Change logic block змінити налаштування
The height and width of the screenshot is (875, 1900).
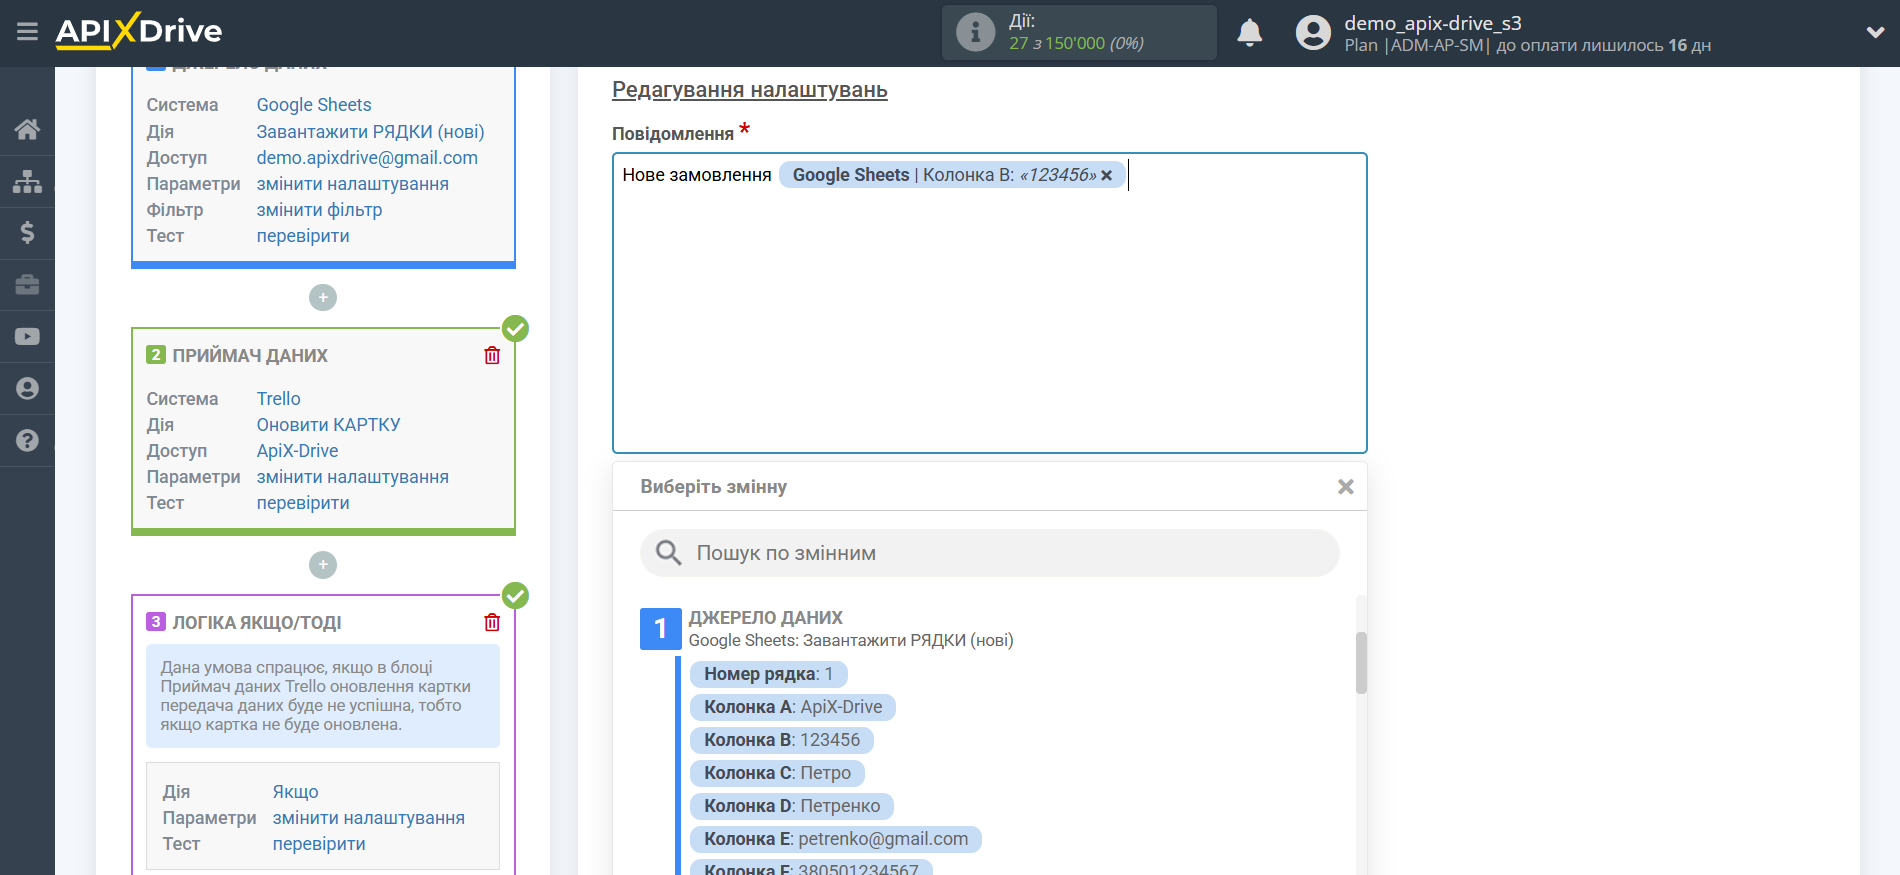(368, 818)
